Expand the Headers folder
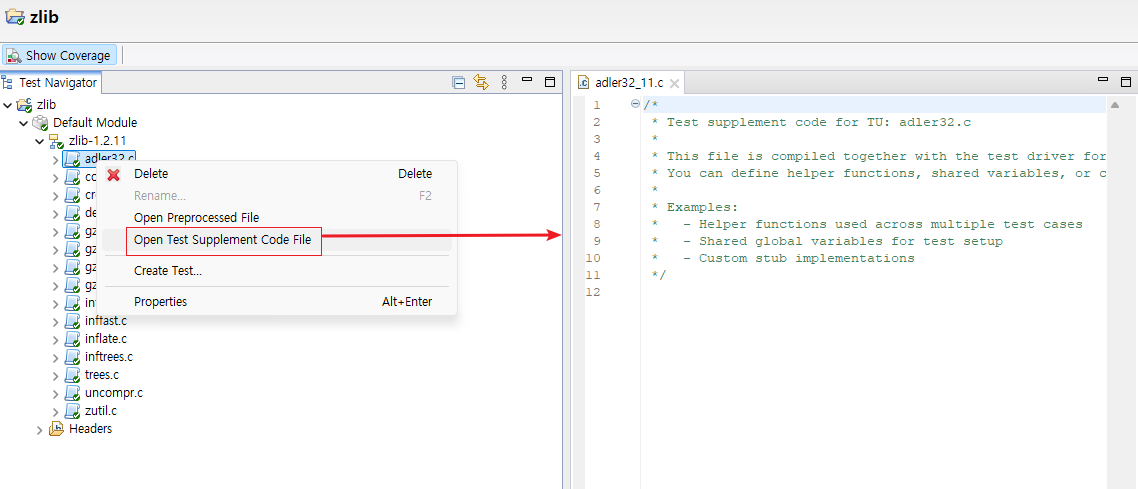This screenshot has width=1138, height=489. 40,430
